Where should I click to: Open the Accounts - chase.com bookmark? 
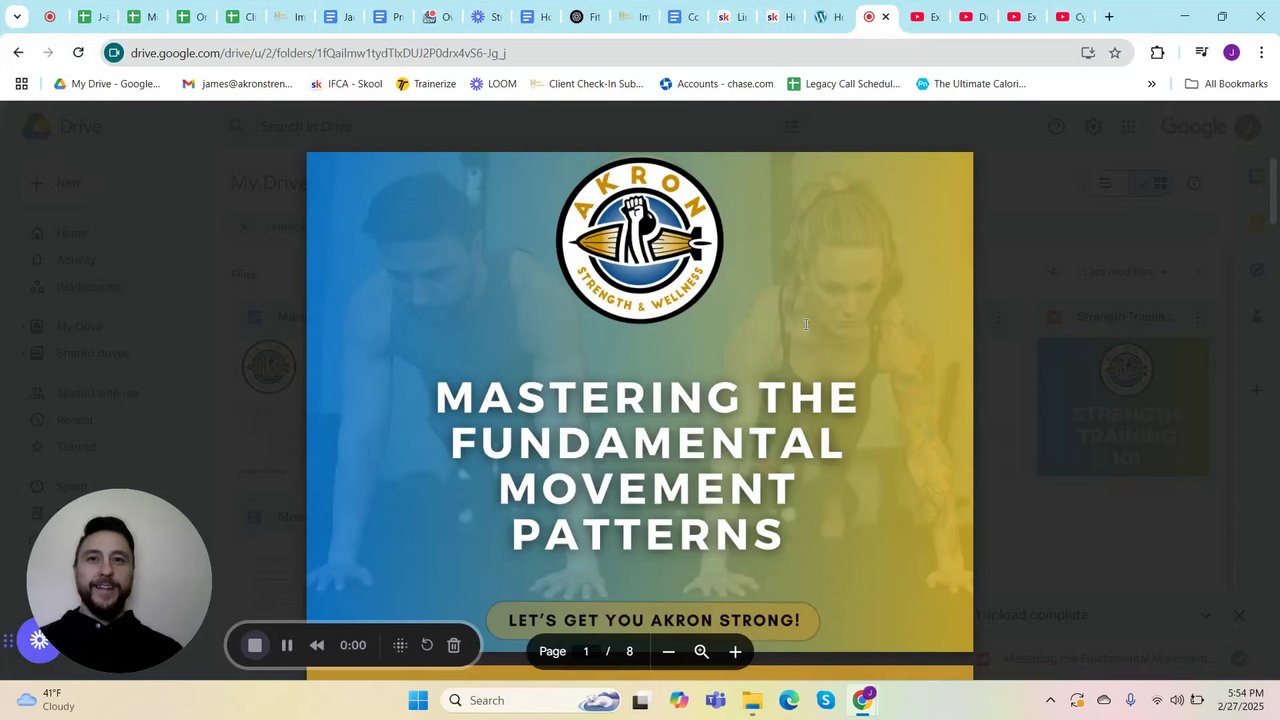point(716,84)
